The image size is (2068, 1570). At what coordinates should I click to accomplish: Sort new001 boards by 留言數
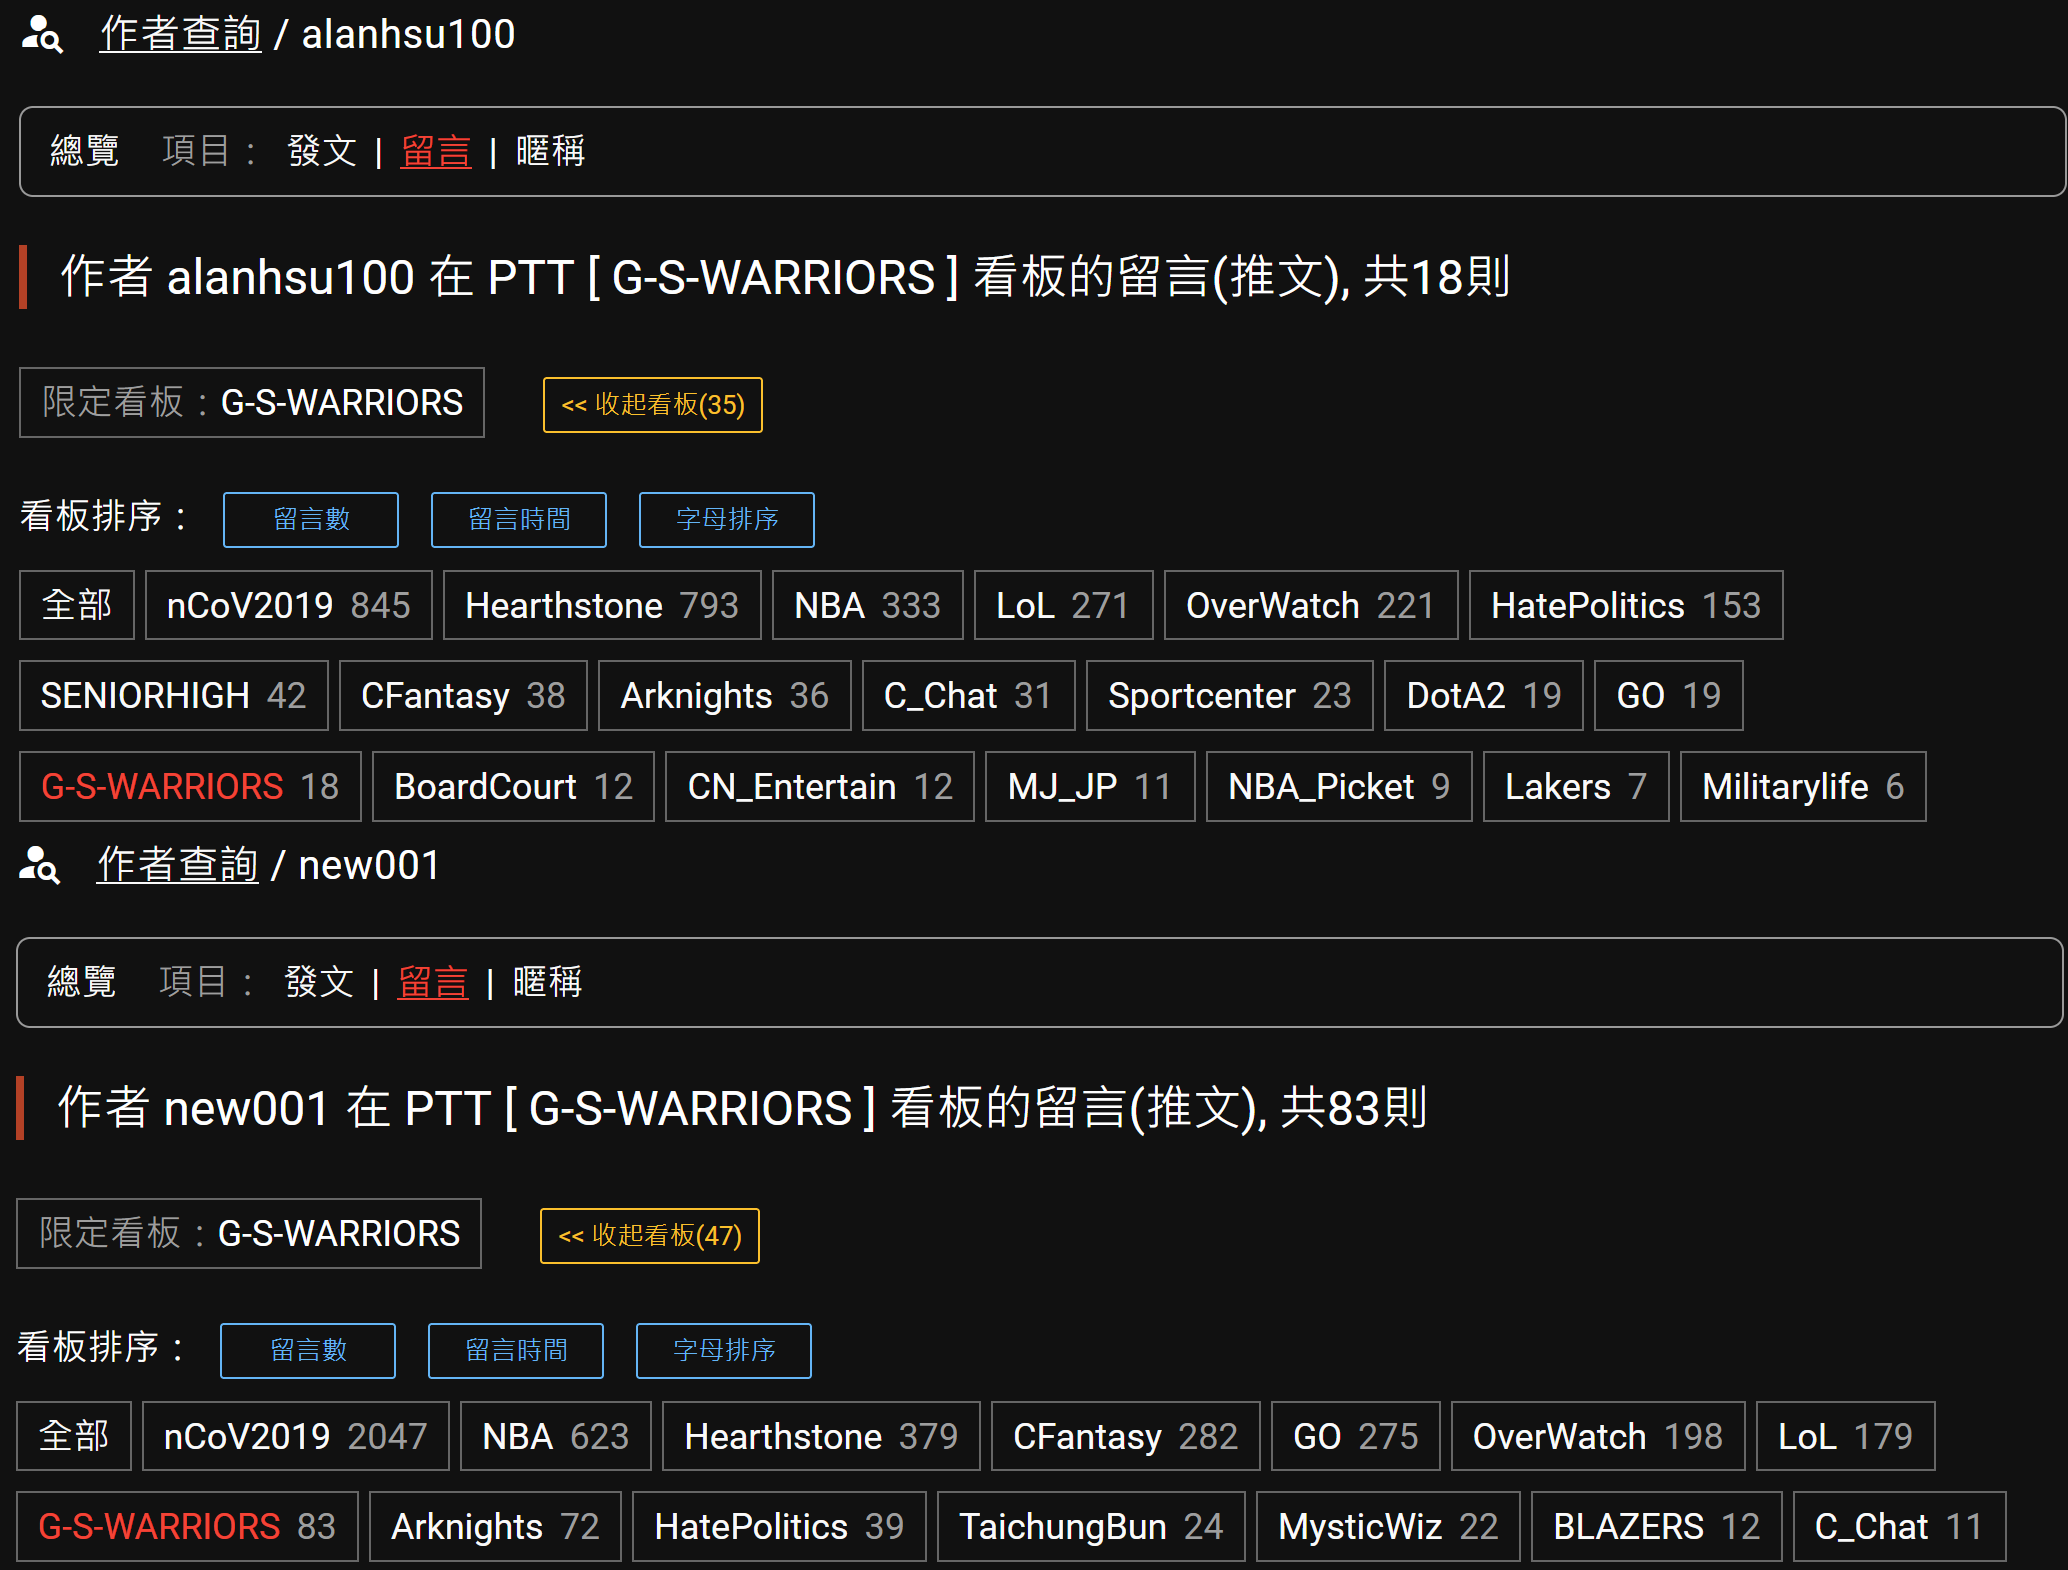point(308,1351)
